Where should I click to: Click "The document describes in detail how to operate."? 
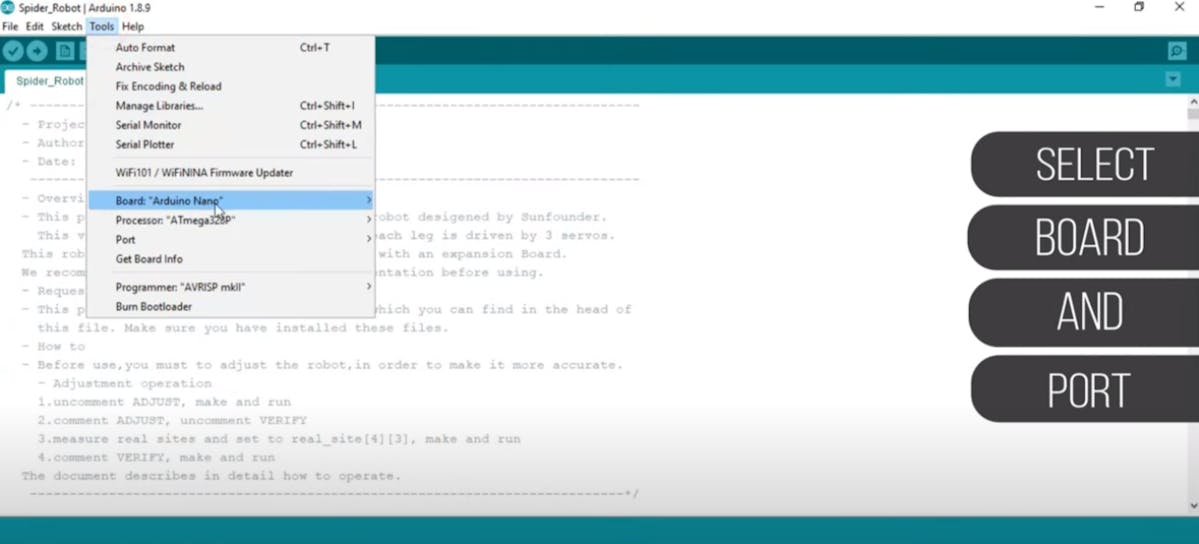(211, 476)
